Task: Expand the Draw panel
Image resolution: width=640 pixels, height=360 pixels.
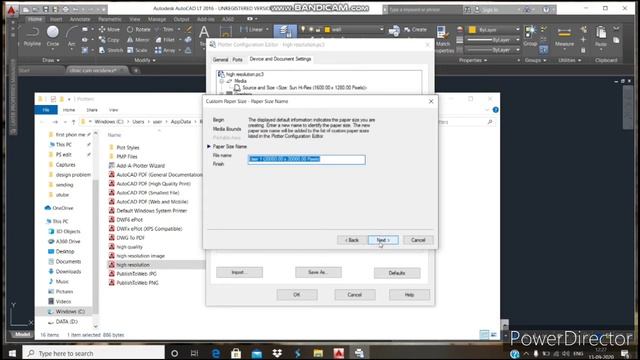Action: coord(51,60)
